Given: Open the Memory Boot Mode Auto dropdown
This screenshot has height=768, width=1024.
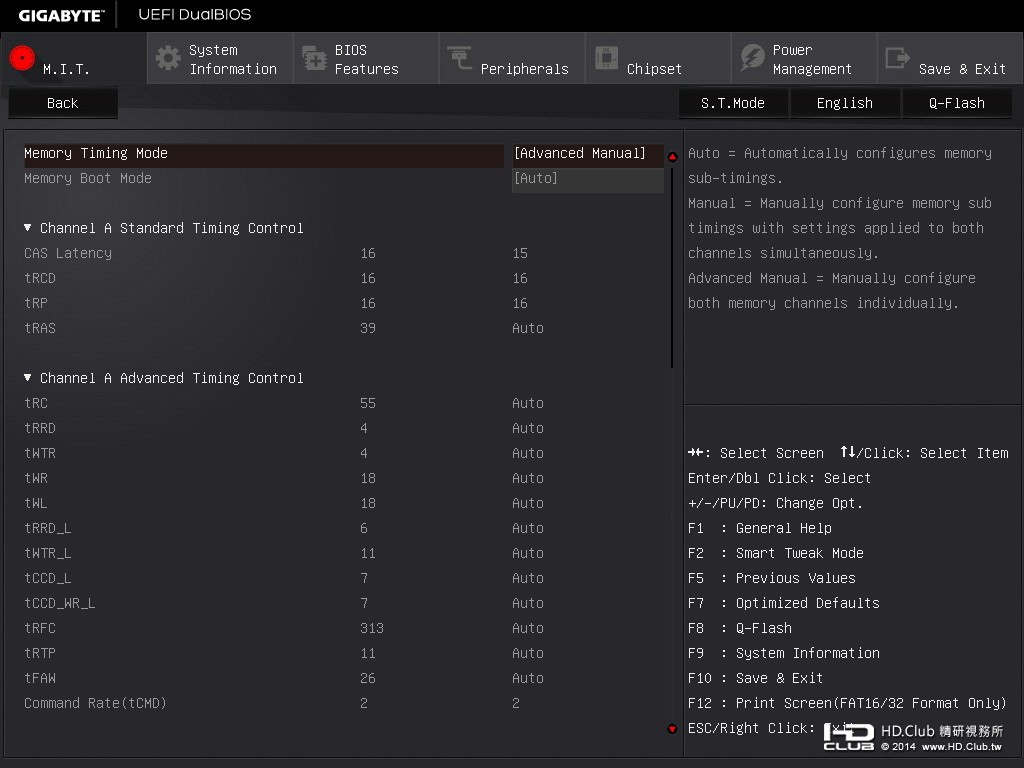Looking at the screenshot, I should tap(588, 178).
